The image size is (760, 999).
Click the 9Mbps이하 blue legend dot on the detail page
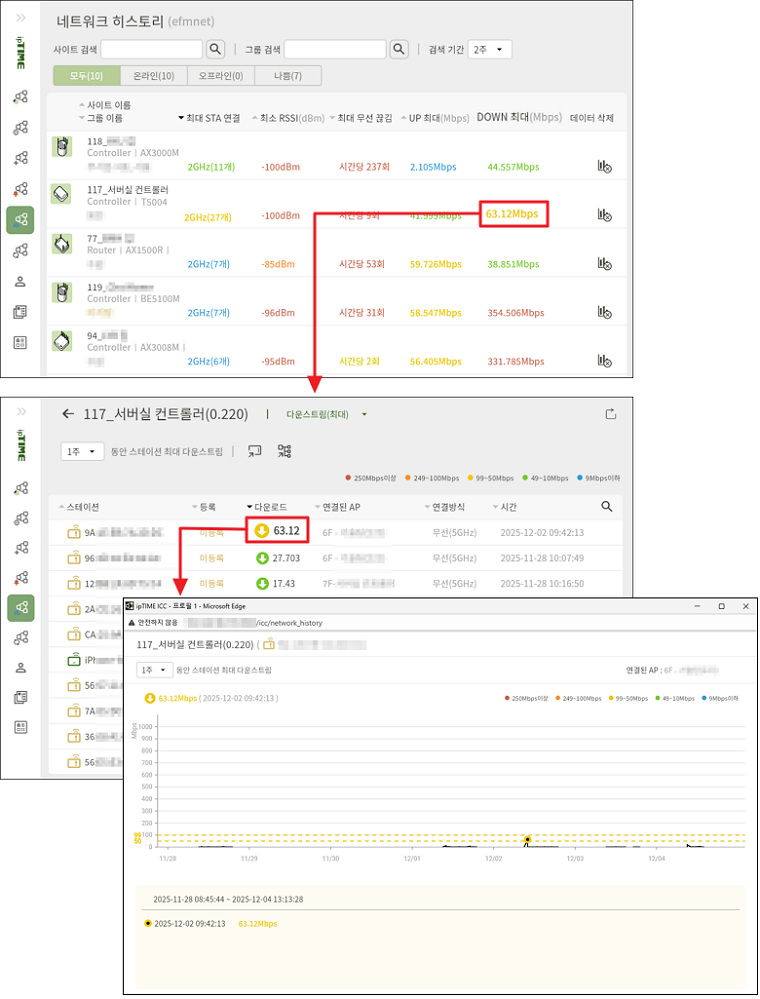[580, 478]
